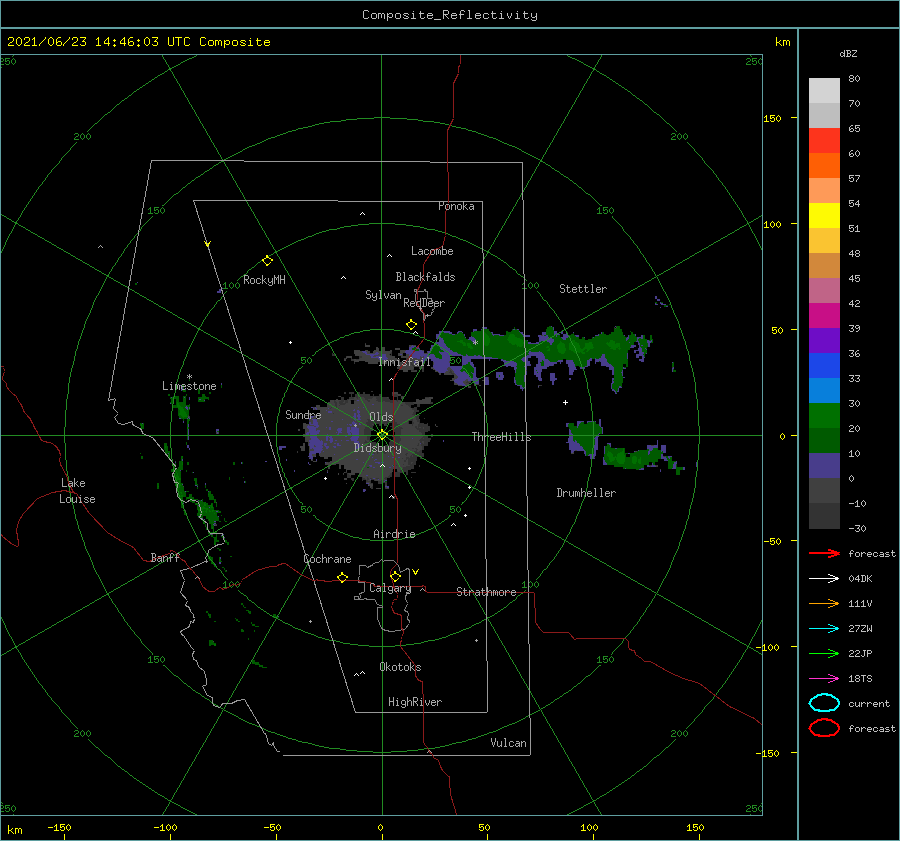Viewport: 900px width, 841px height.
Task: Select the Limestone label
Action: (189, 386)
